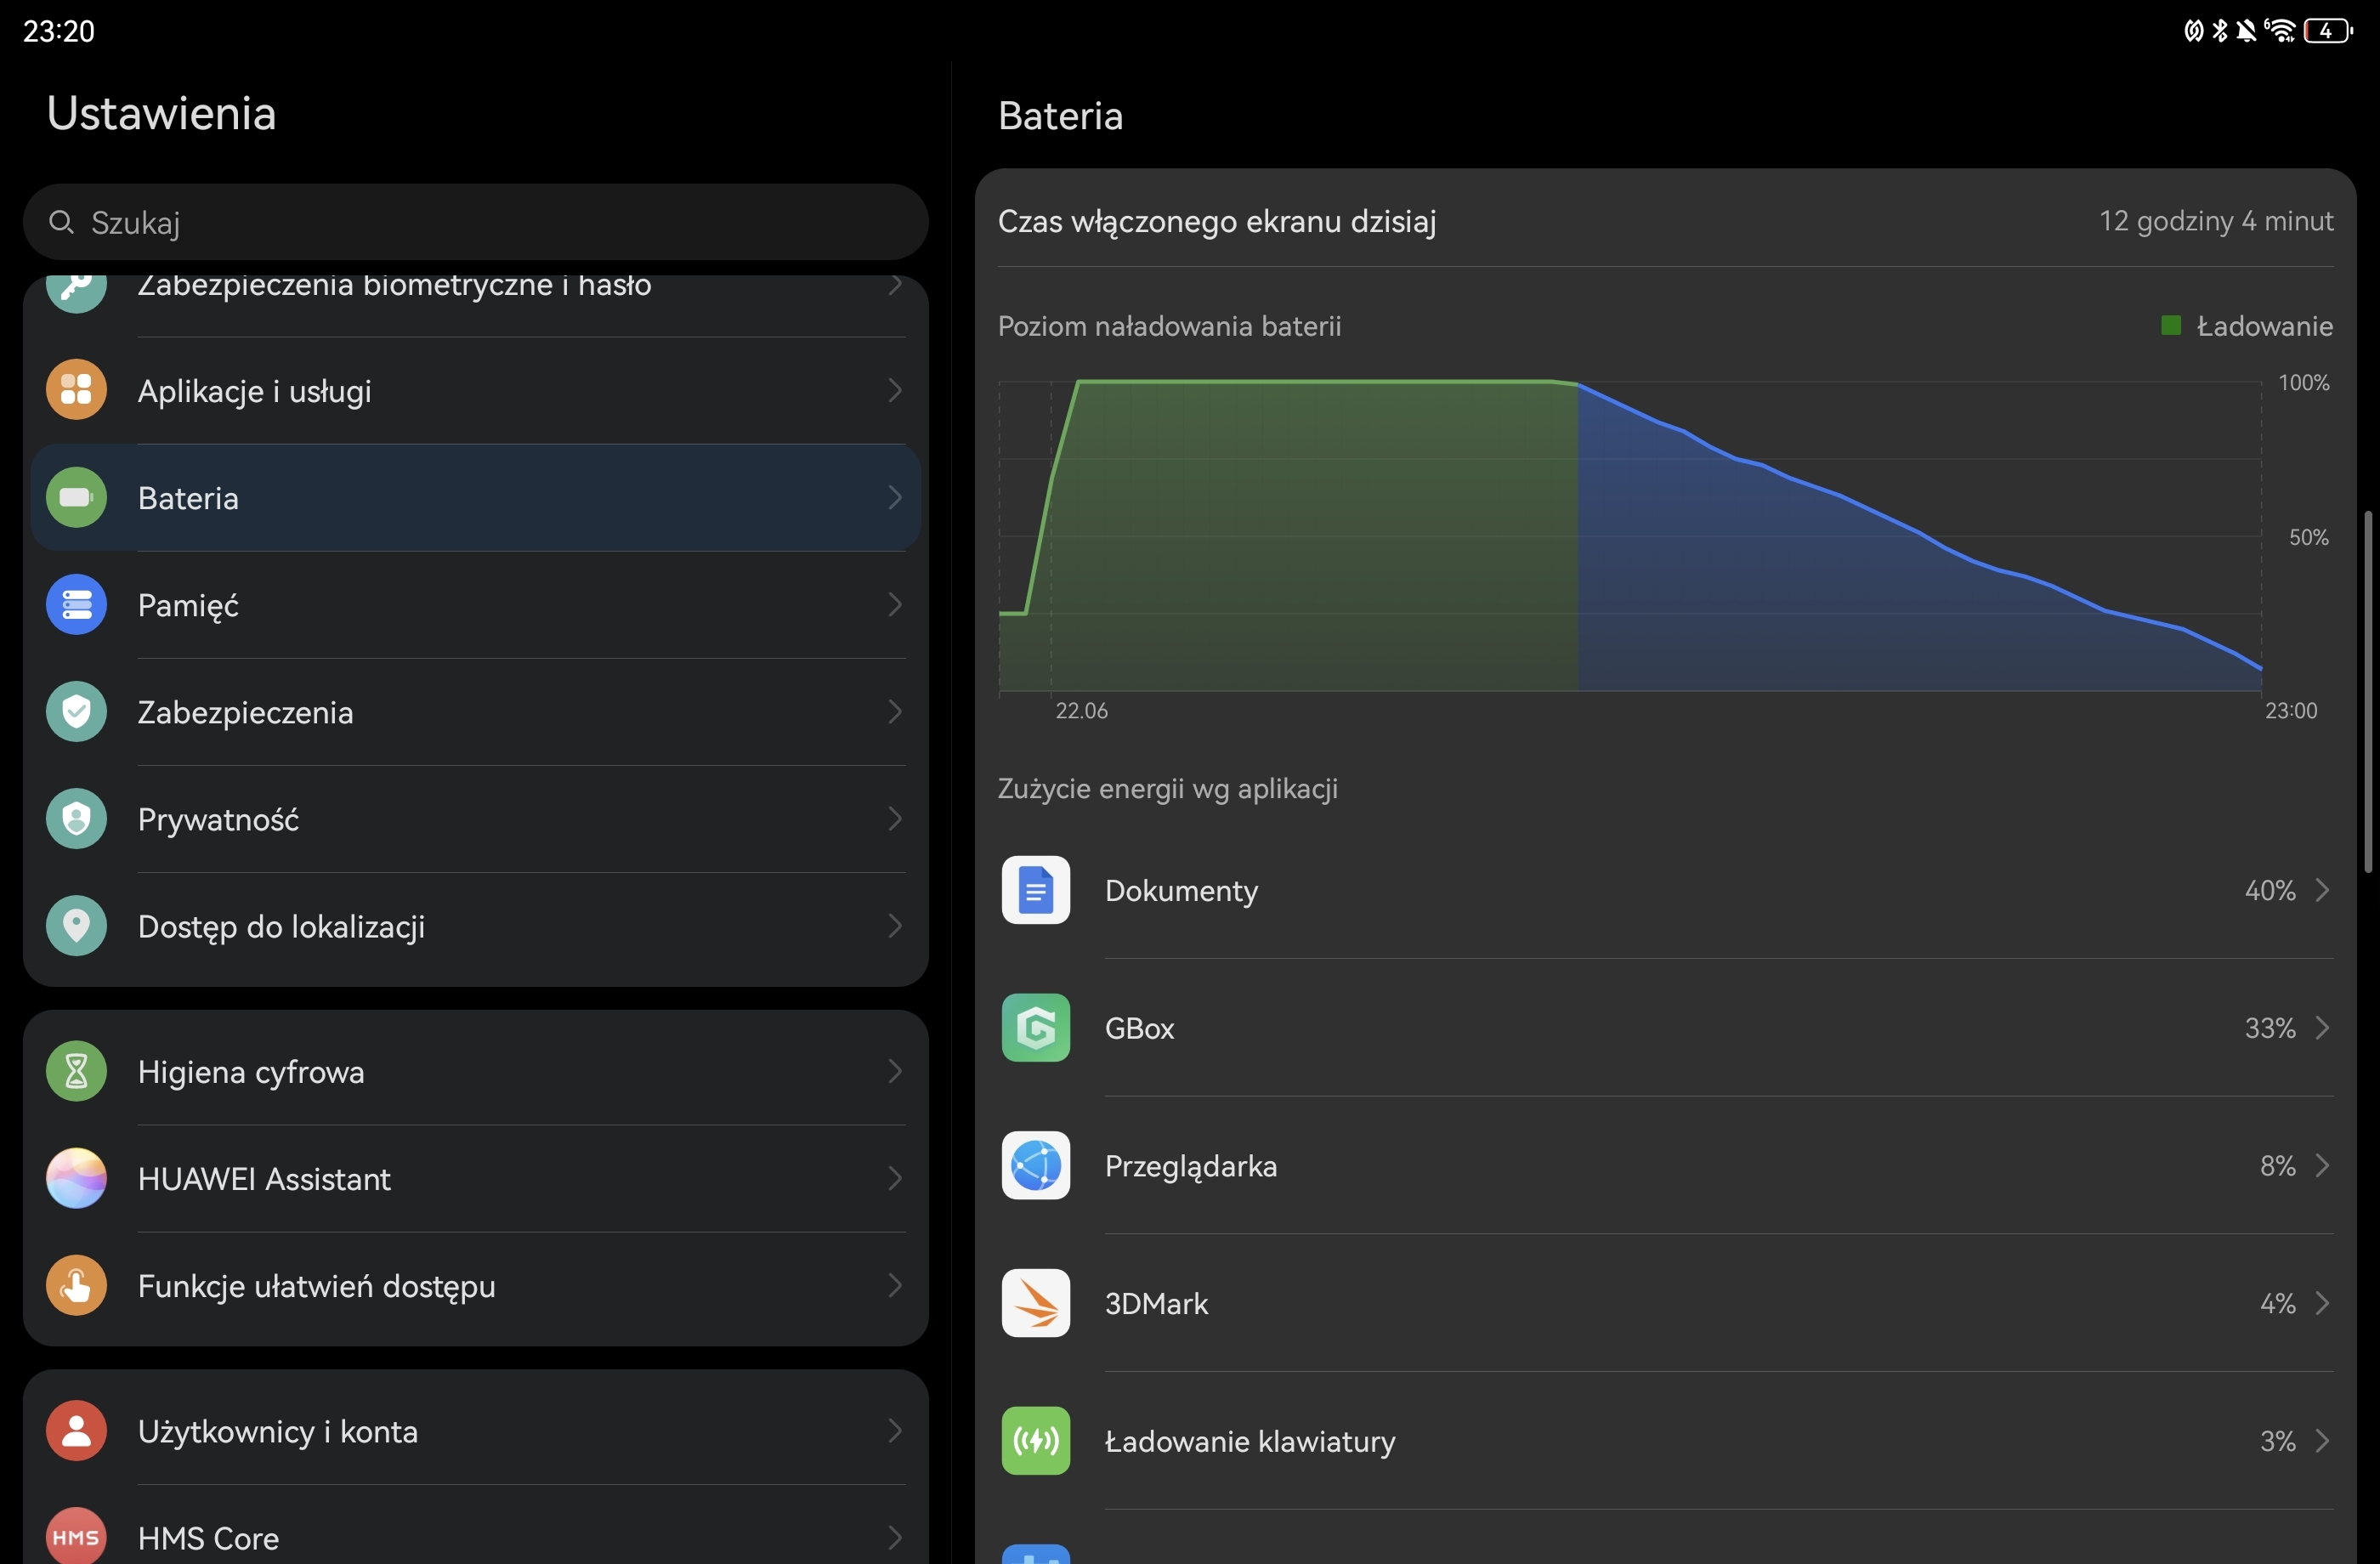Tap the Dokumenty app icon
Image resolution: width=2380 pixels, height=1564 pixels.
[x=1035, y=890]
